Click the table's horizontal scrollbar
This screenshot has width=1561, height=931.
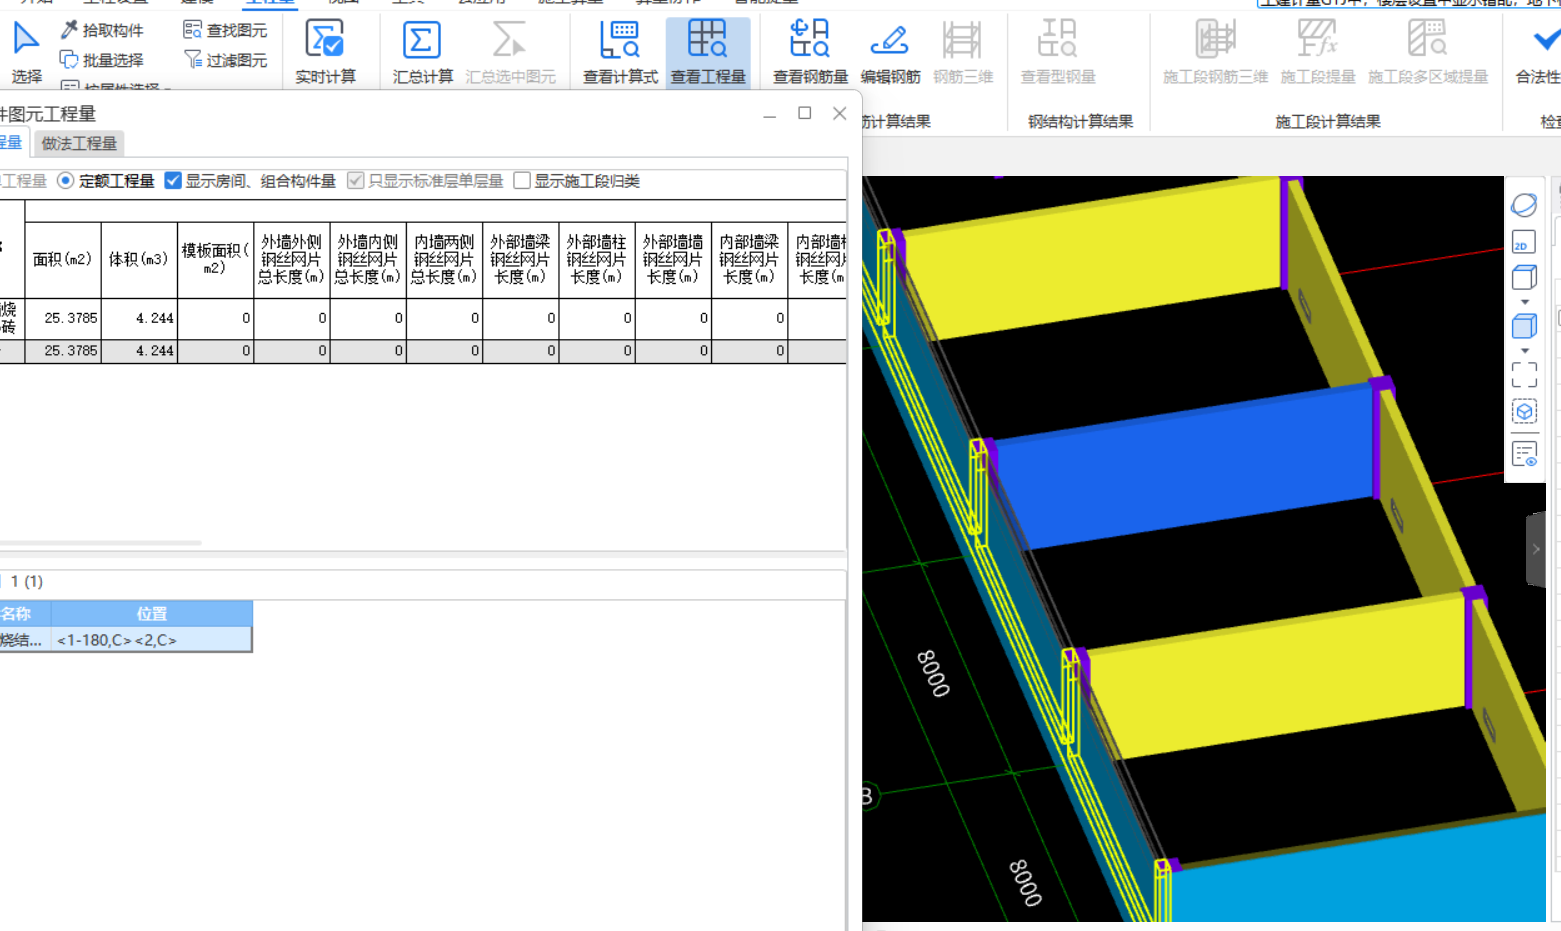point(100,543)
